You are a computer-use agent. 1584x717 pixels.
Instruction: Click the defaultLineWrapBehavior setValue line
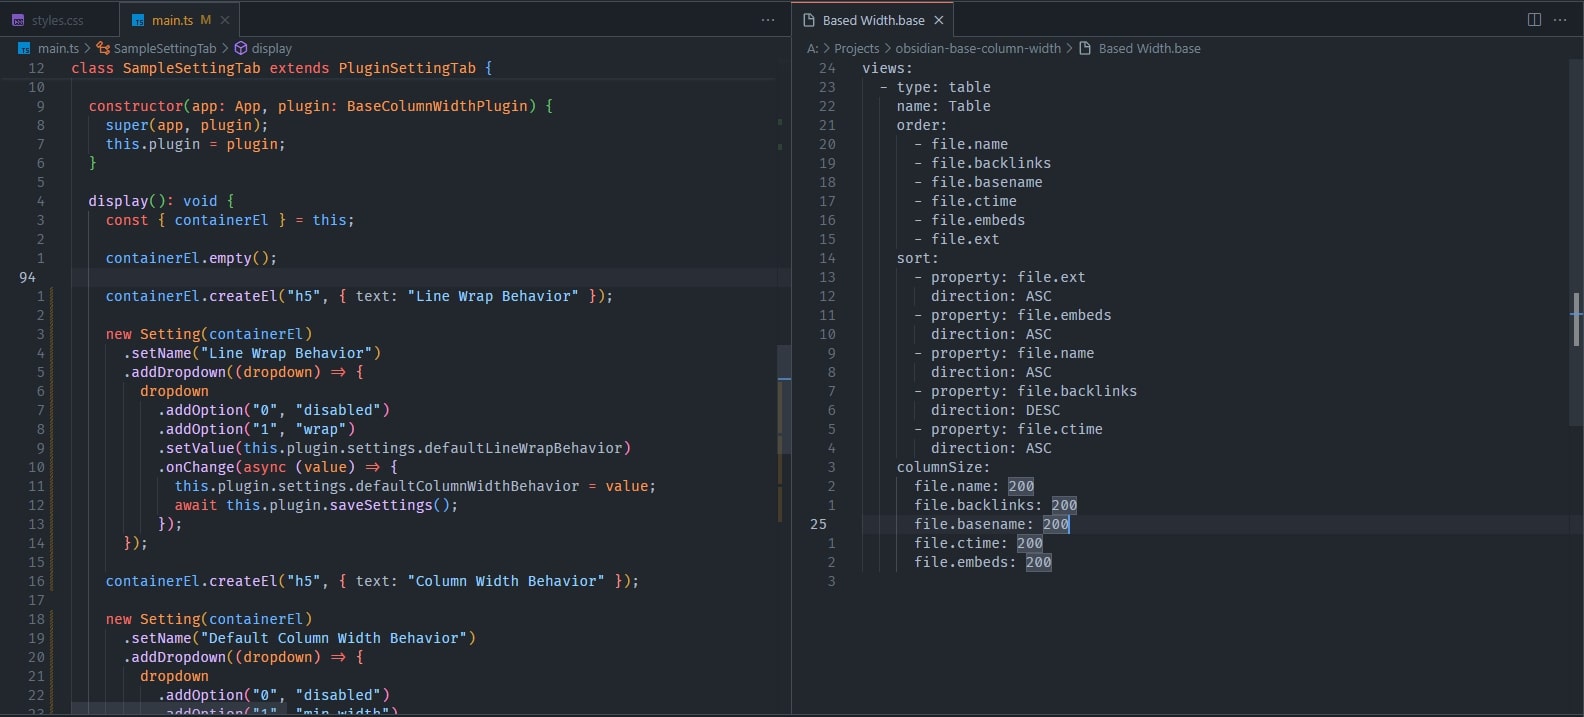point(394,448)
